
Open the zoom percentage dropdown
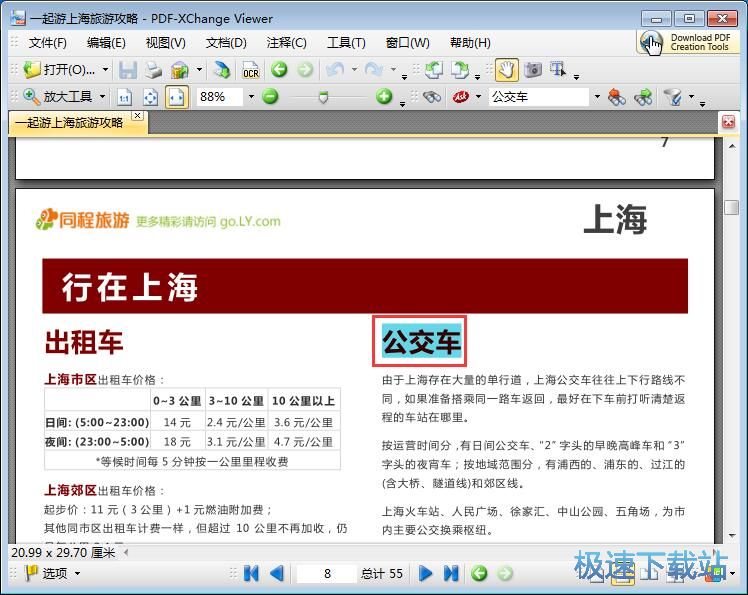tap(251, 97)
